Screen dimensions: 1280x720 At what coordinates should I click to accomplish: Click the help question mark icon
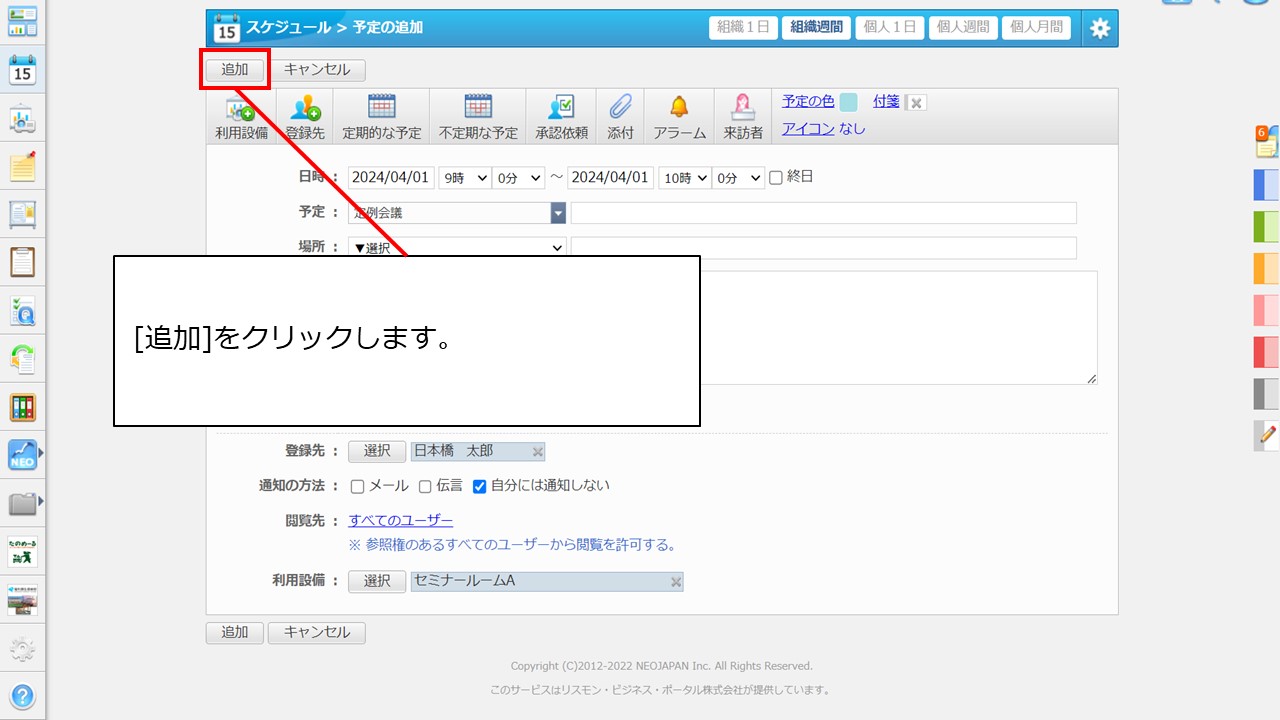tap(22, 696)
